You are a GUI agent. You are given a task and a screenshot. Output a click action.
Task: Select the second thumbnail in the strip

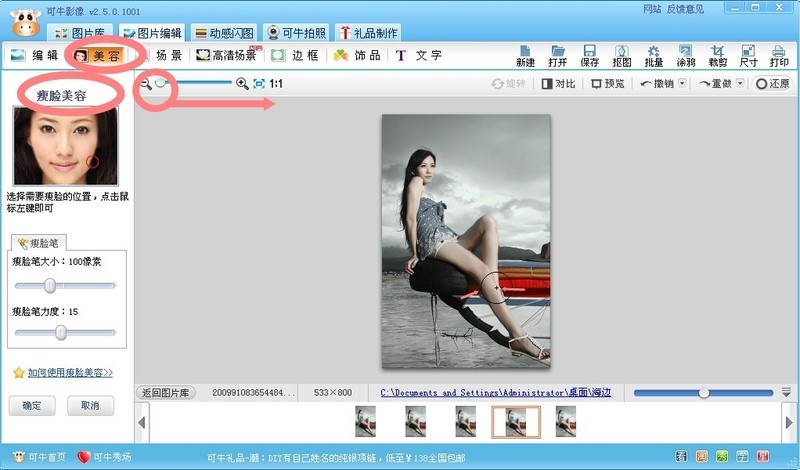pos(415,422)
